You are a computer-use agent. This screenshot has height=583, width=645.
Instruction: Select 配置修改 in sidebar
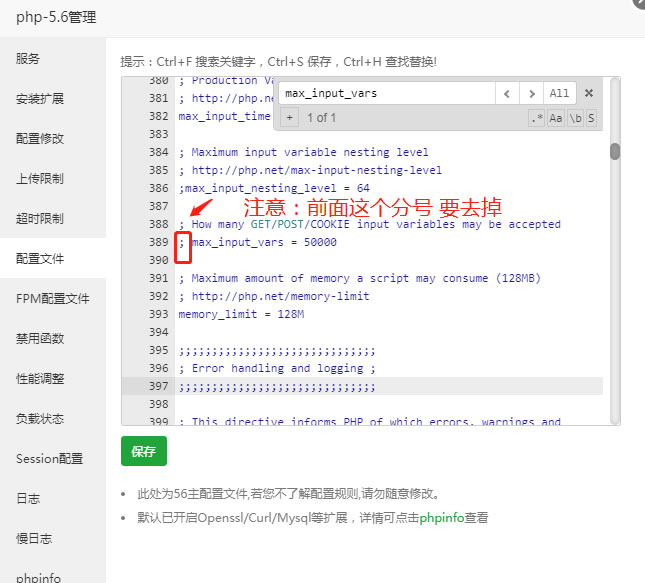[40, 138]
